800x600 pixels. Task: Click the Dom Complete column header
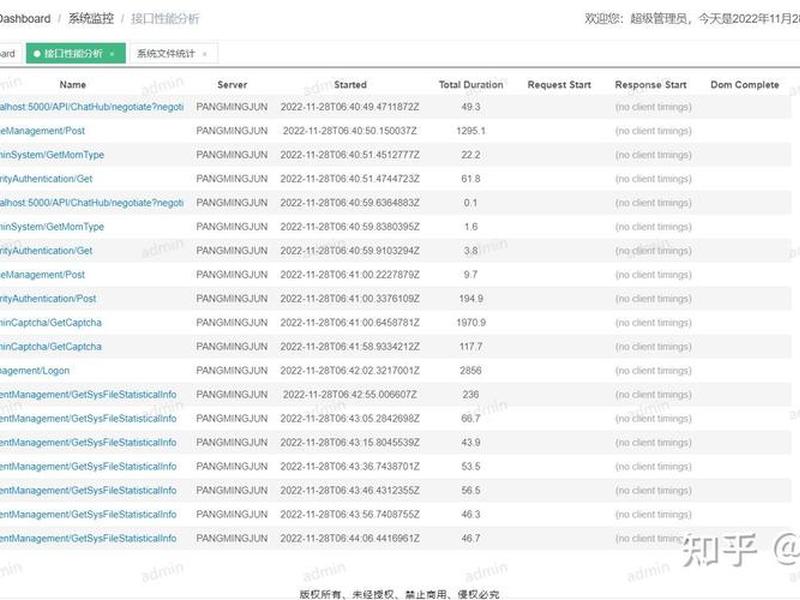(x=744, y=85)
